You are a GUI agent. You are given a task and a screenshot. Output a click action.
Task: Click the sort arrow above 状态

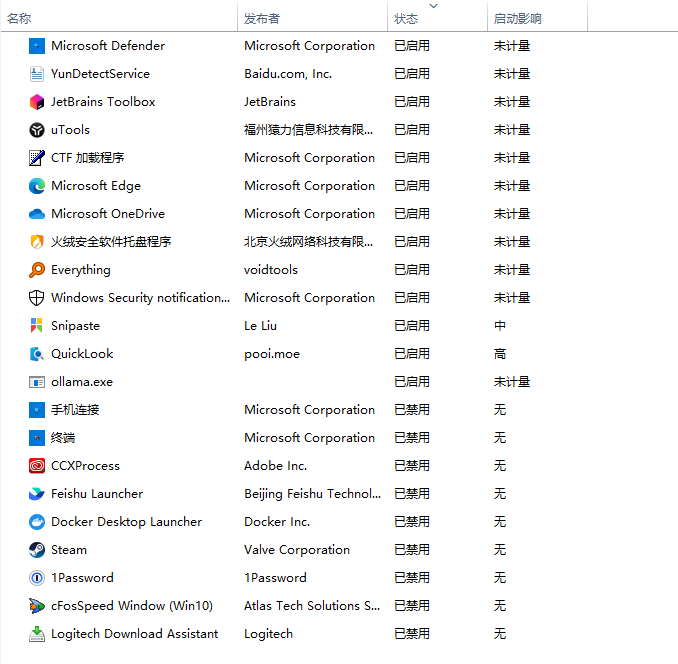(x=433, y=6)
